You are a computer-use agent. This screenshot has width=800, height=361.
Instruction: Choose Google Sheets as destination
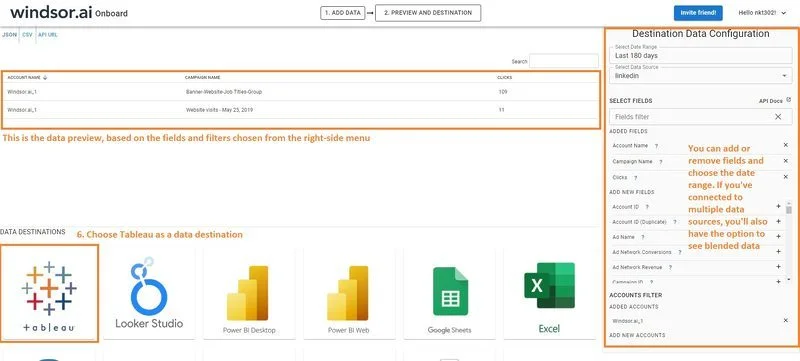click(x=449, y=293)
